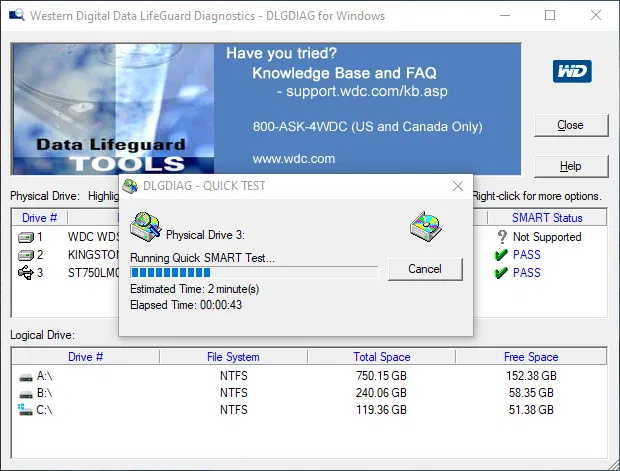Click the NTFS entry for drive B:\
Screen dimensions: 620x471
[234, 393]
